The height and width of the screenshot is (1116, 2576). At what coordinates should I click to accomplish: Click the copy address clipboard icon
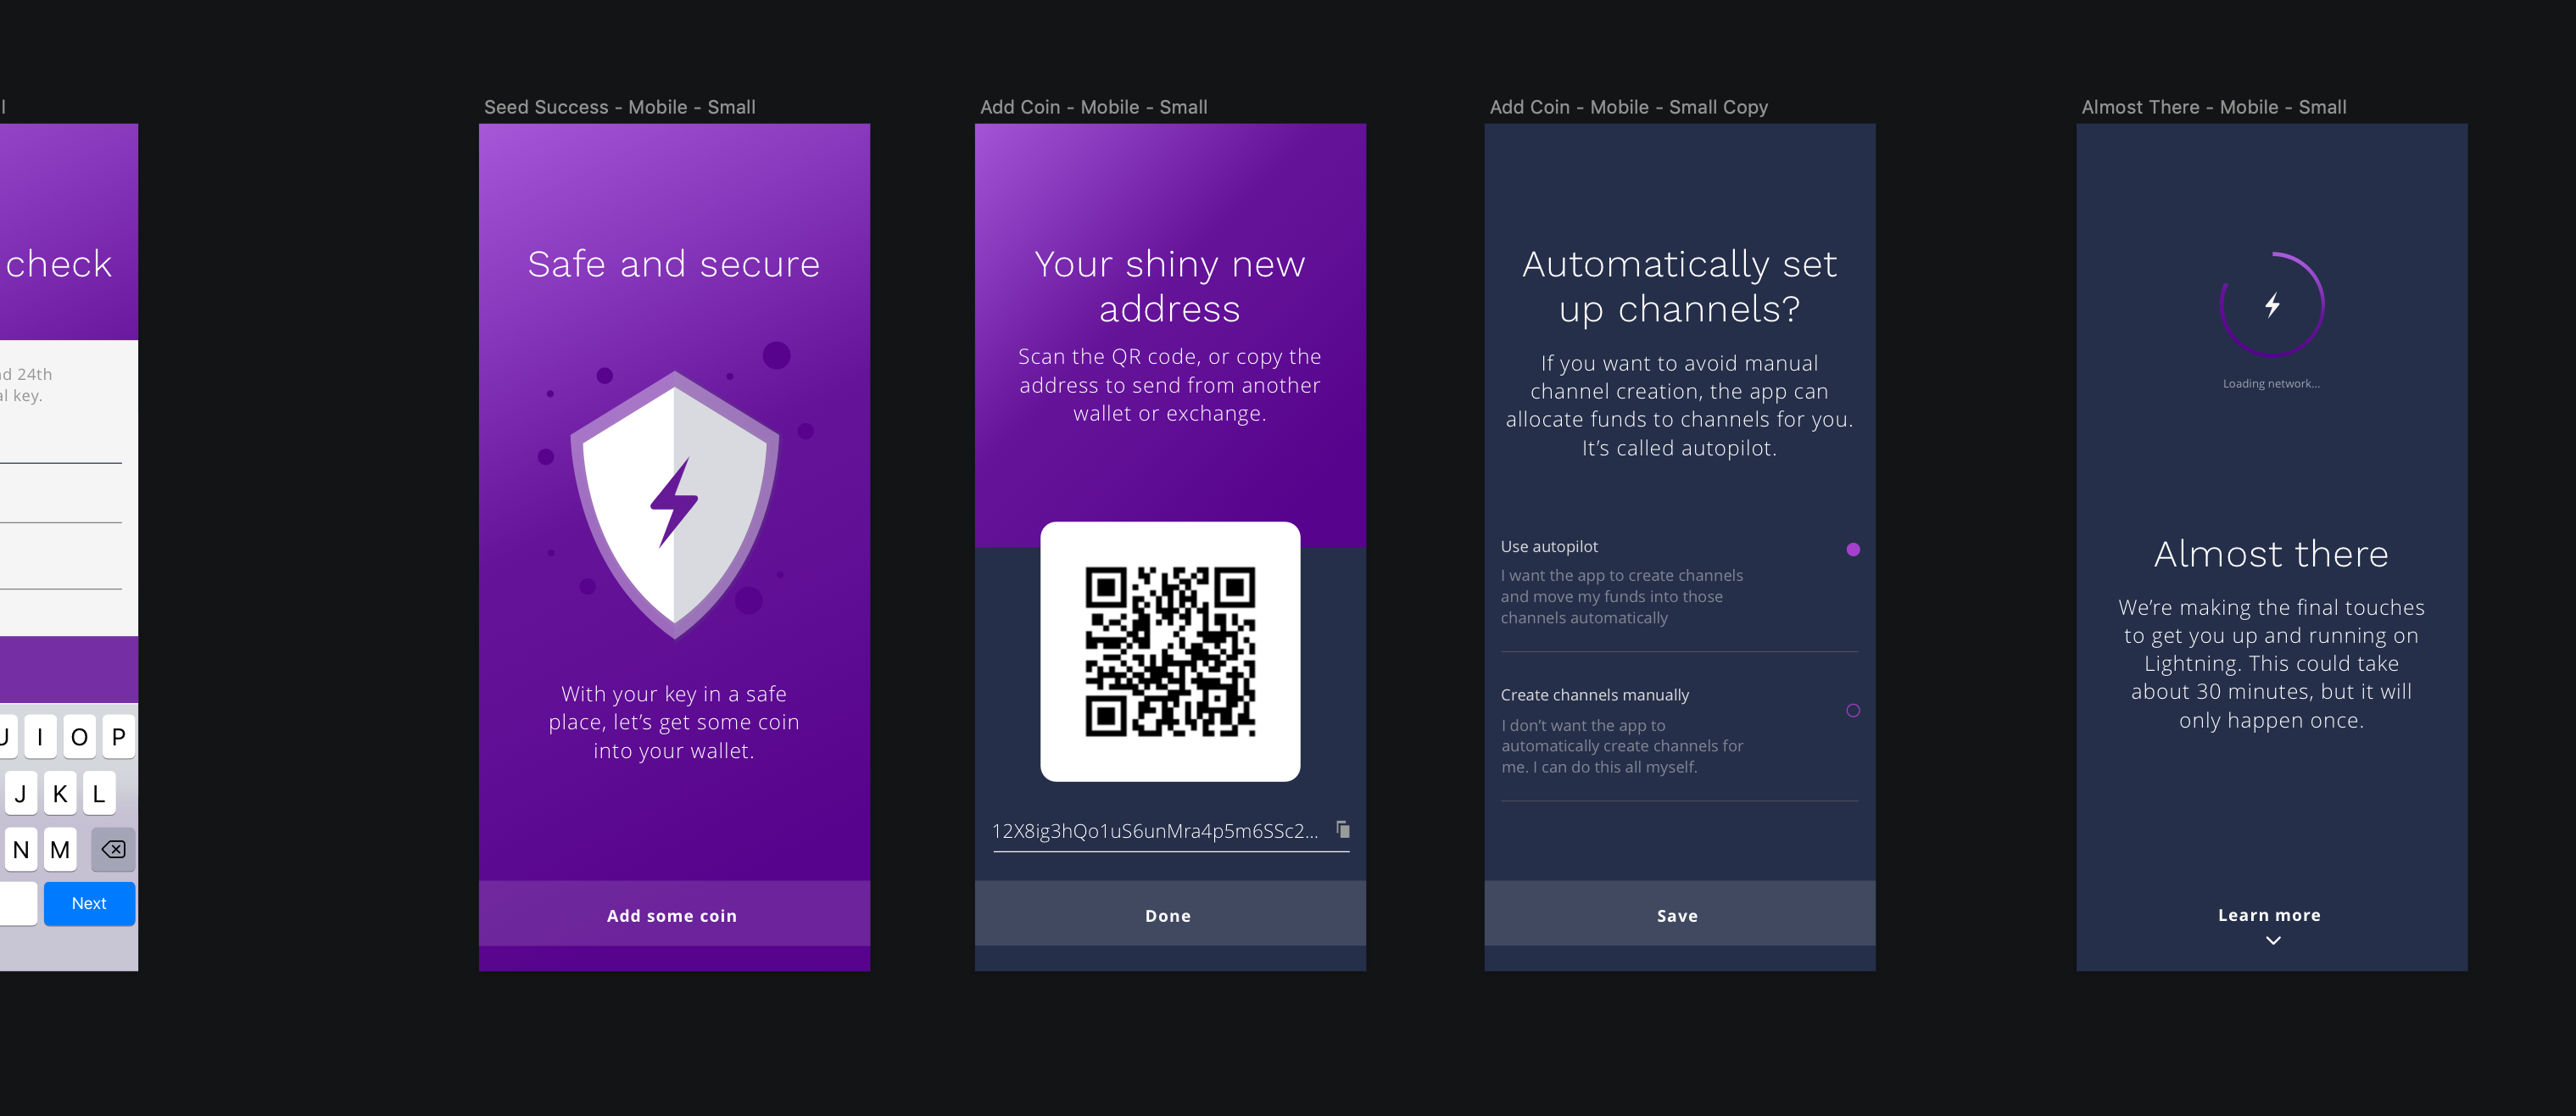click(x=1343, y=829)
